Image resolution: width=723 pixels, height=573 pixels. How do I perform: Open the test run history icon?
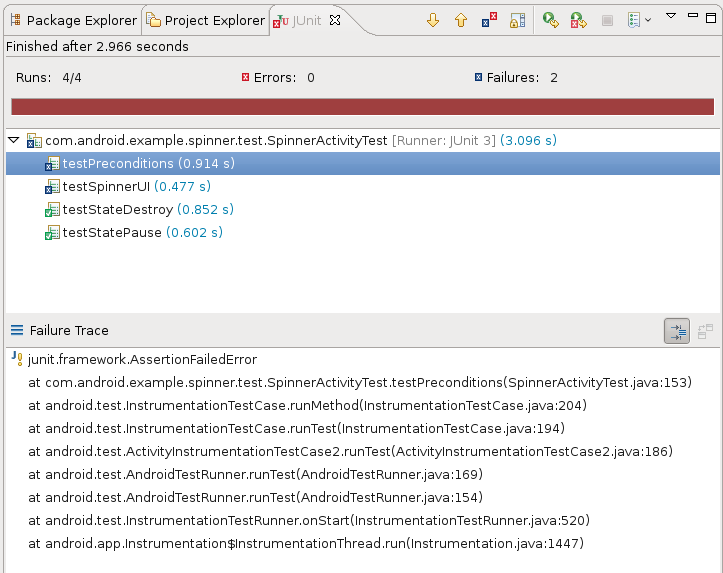pyautogui.click(x=634, y=20)
